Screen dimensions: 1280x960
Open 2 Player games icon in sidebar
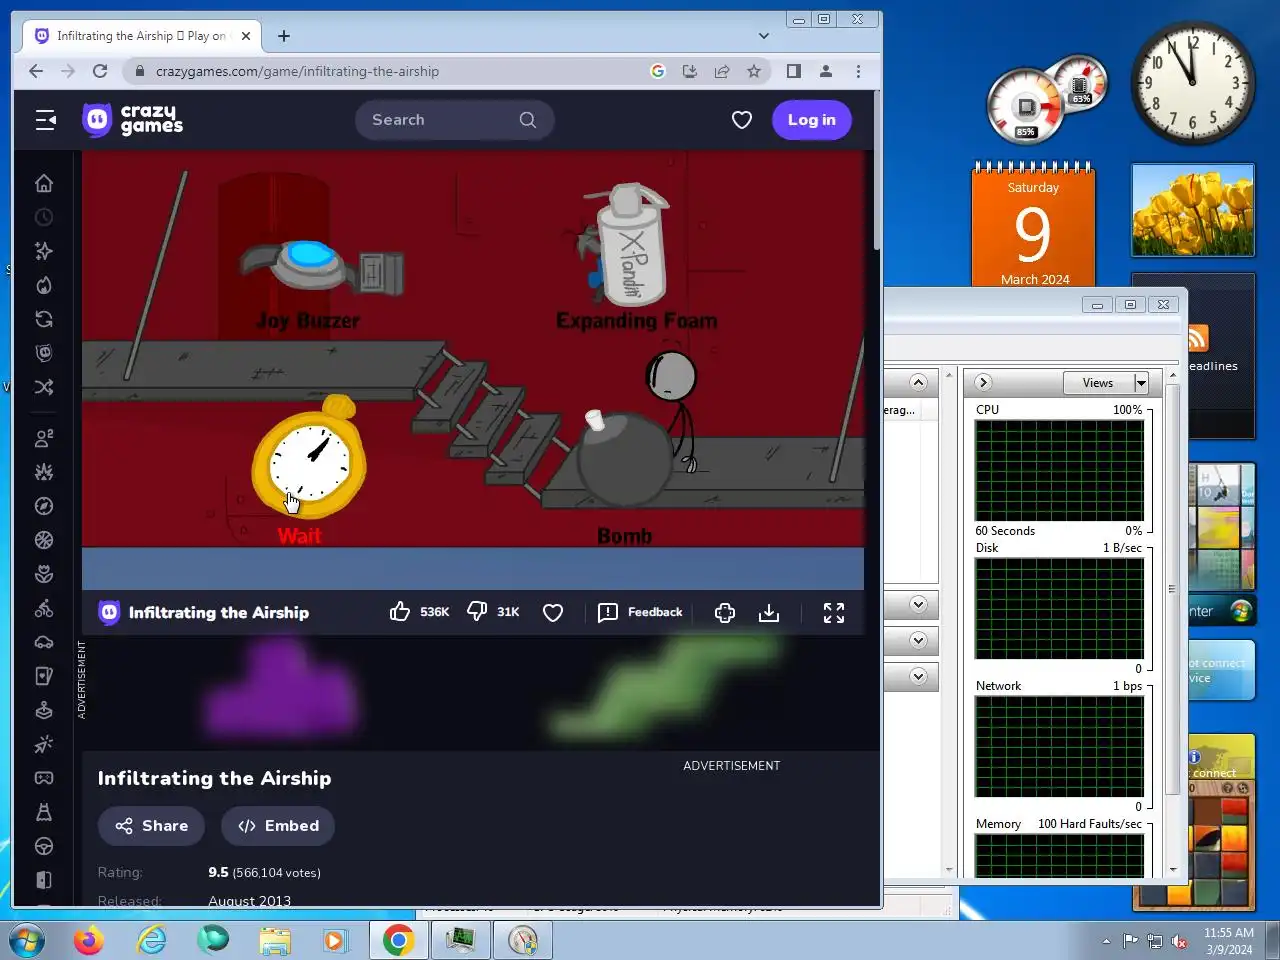pos(44,438)
